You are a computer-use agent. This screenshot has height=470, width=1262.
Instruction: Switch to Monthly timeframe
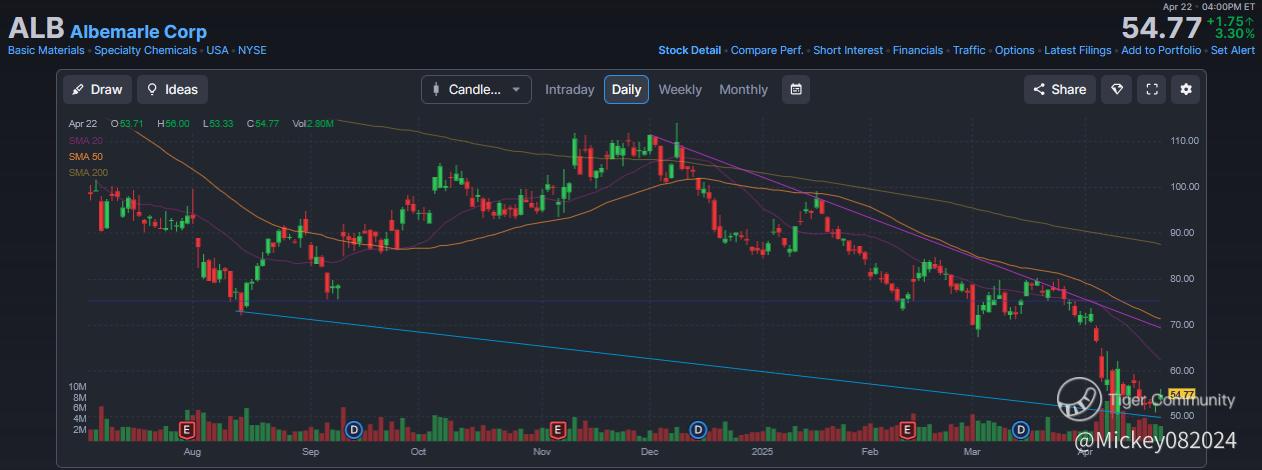(x=743, y=89)
